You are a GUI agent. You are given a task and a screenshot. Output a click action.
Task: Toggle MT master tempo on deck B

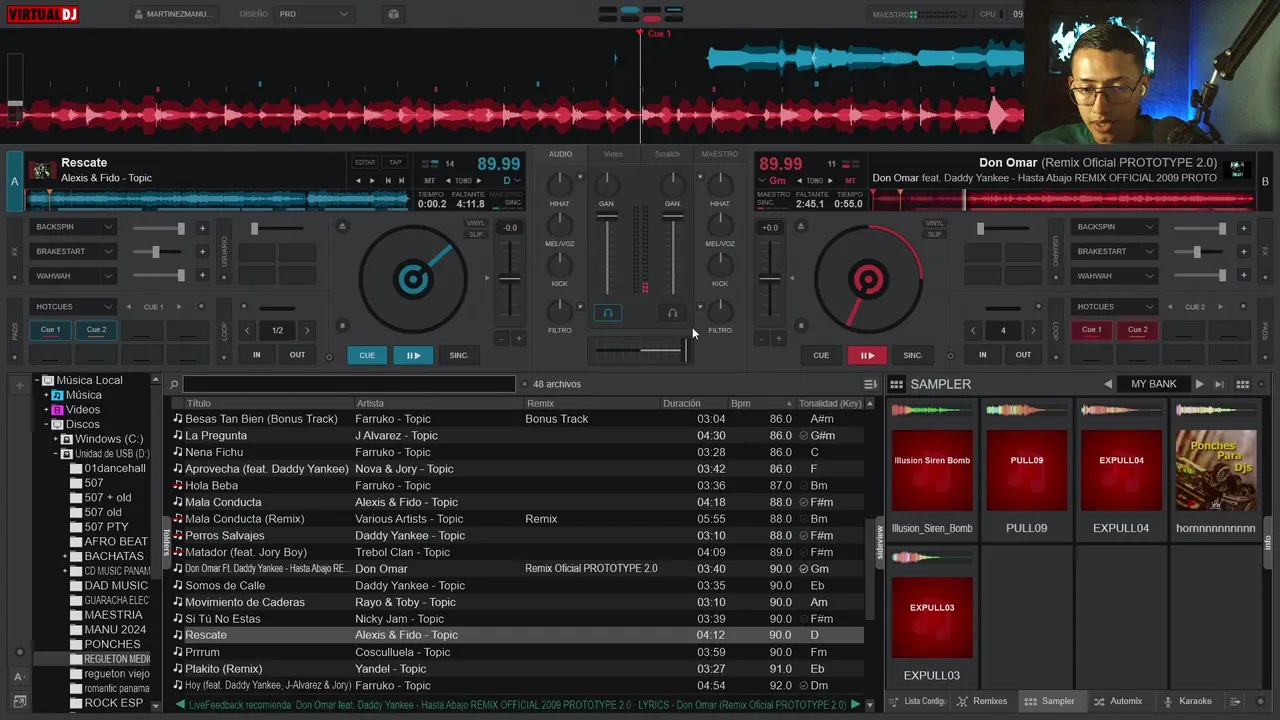pos(849,181)
